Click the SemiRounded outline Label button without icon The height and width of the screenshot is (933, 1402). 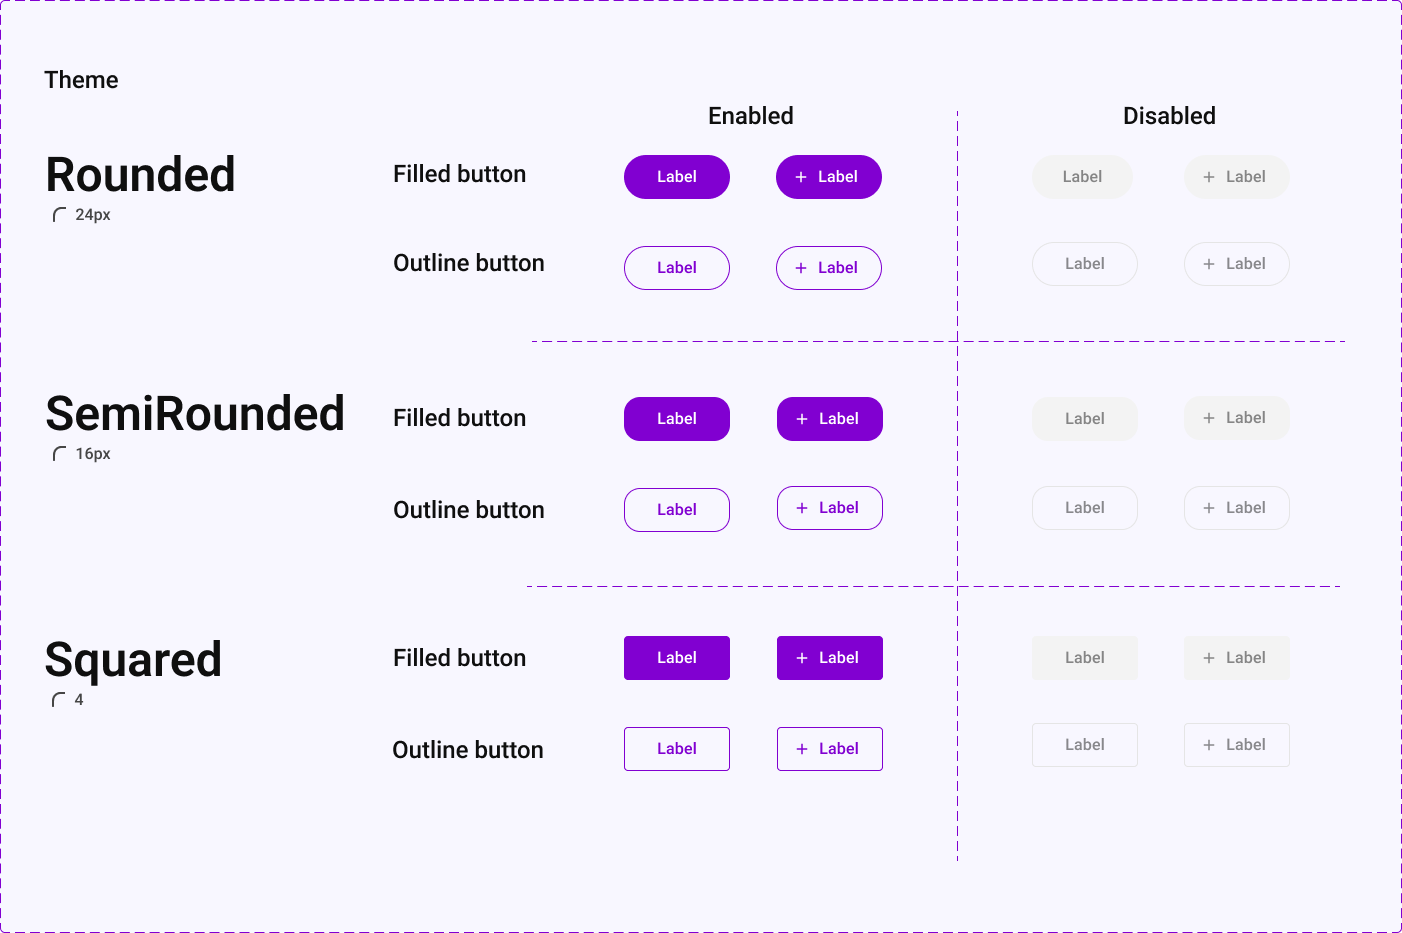pos(677,510)
